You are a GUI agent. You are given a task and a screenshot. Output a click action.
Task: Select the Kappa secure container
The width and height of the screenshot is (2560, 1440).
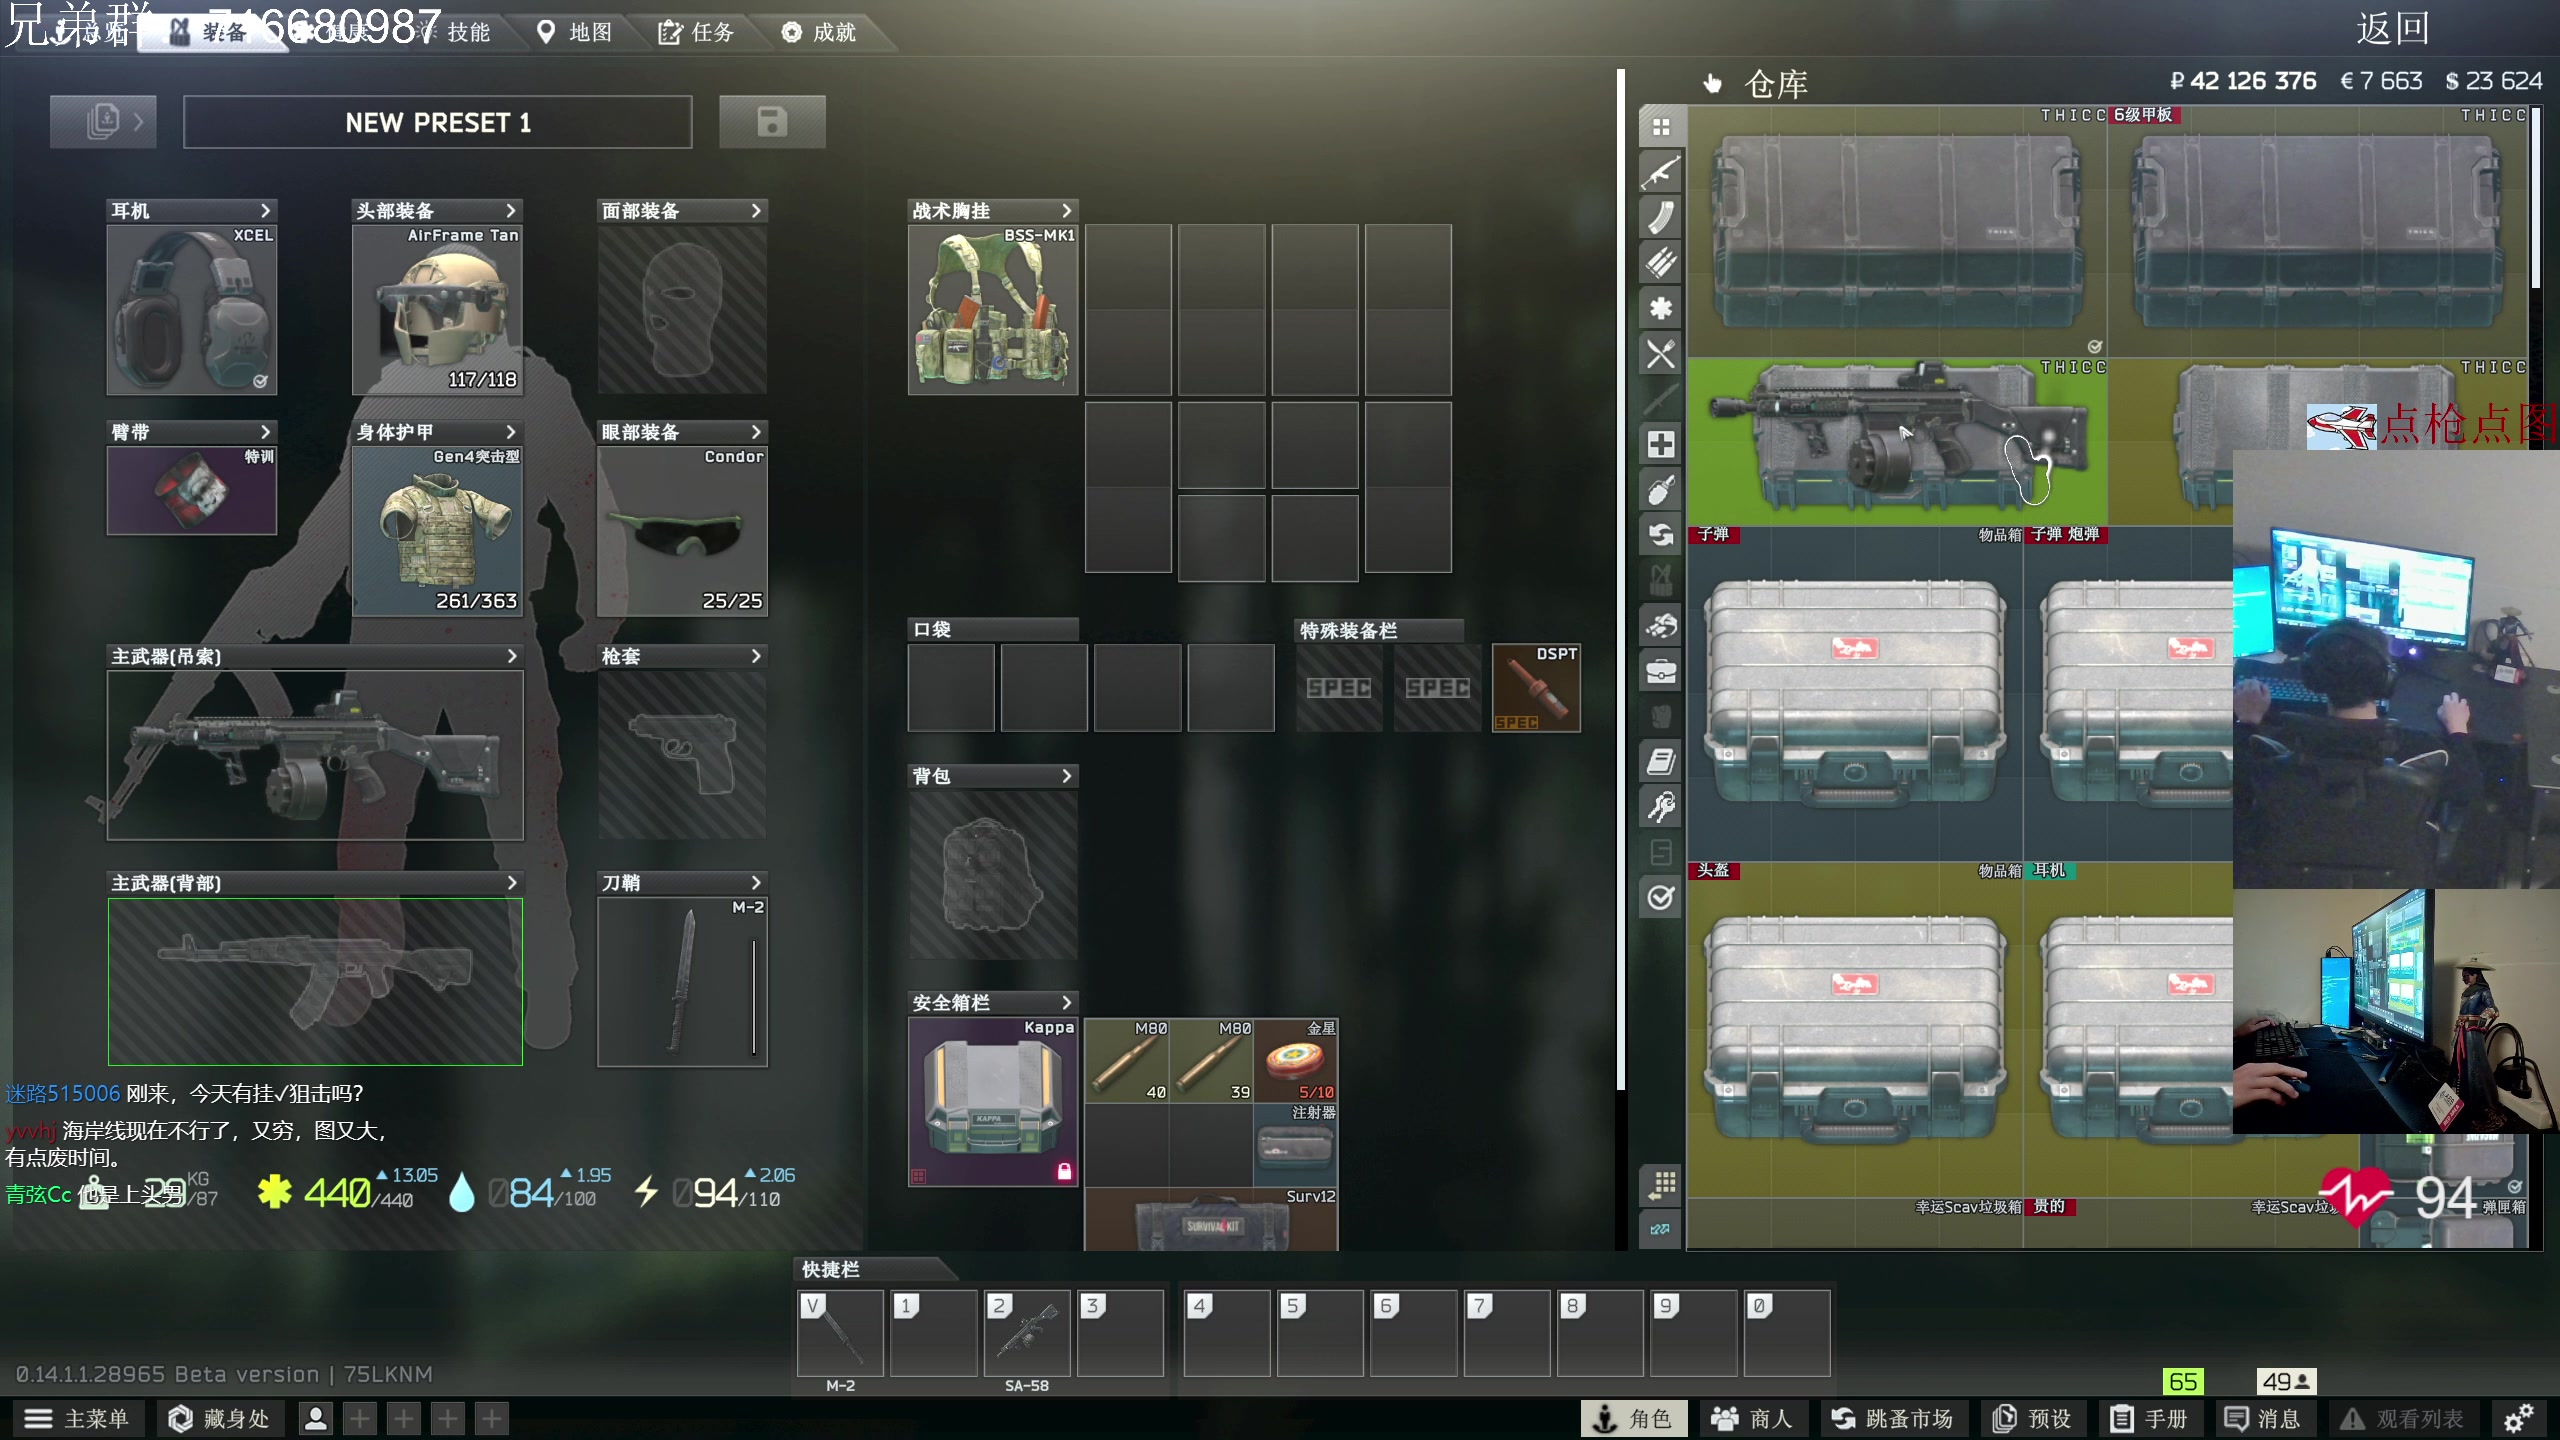(x=993, y=1102)
